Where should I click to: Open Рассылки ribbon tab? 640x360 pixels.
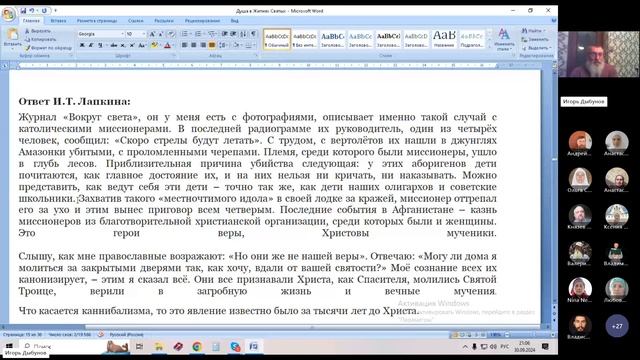pos(164,20)
